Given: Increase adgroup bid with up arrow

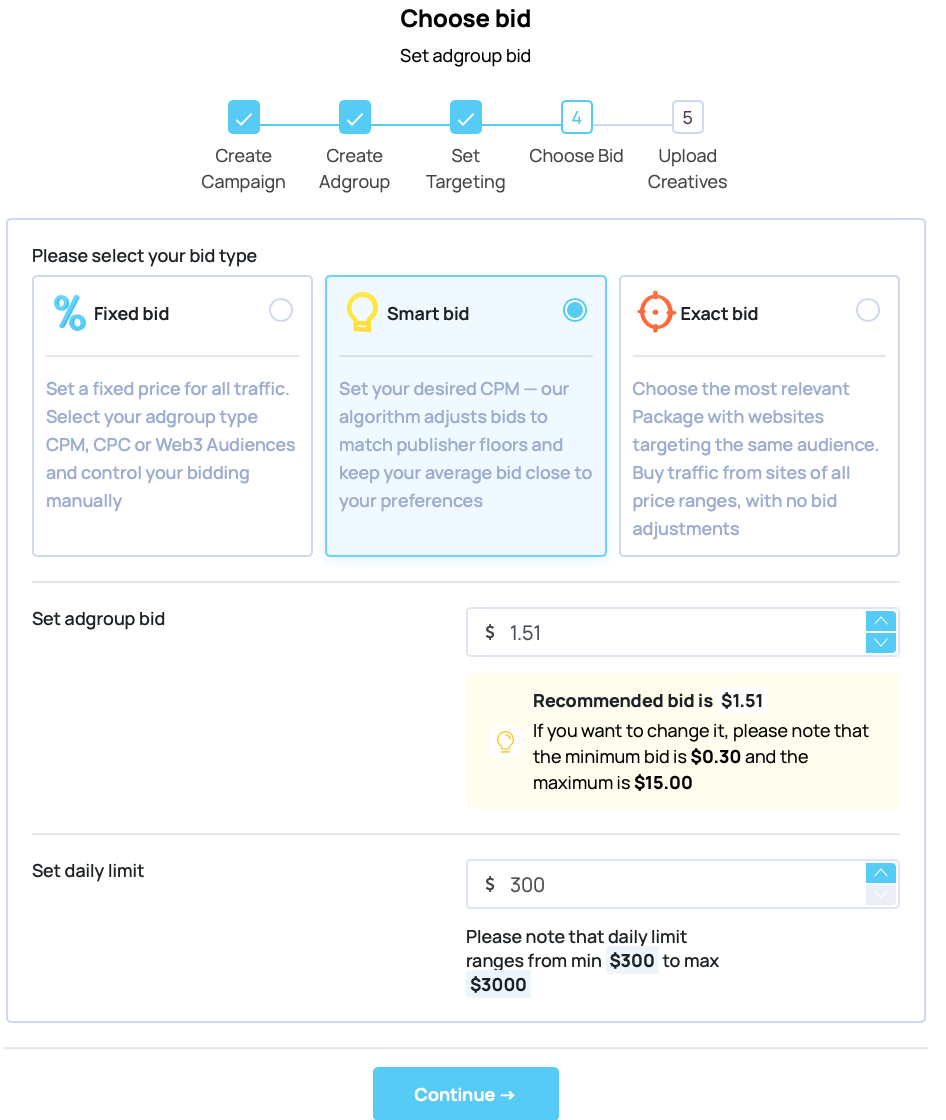Looking at the screenshot, I should [x=881, y=621].
